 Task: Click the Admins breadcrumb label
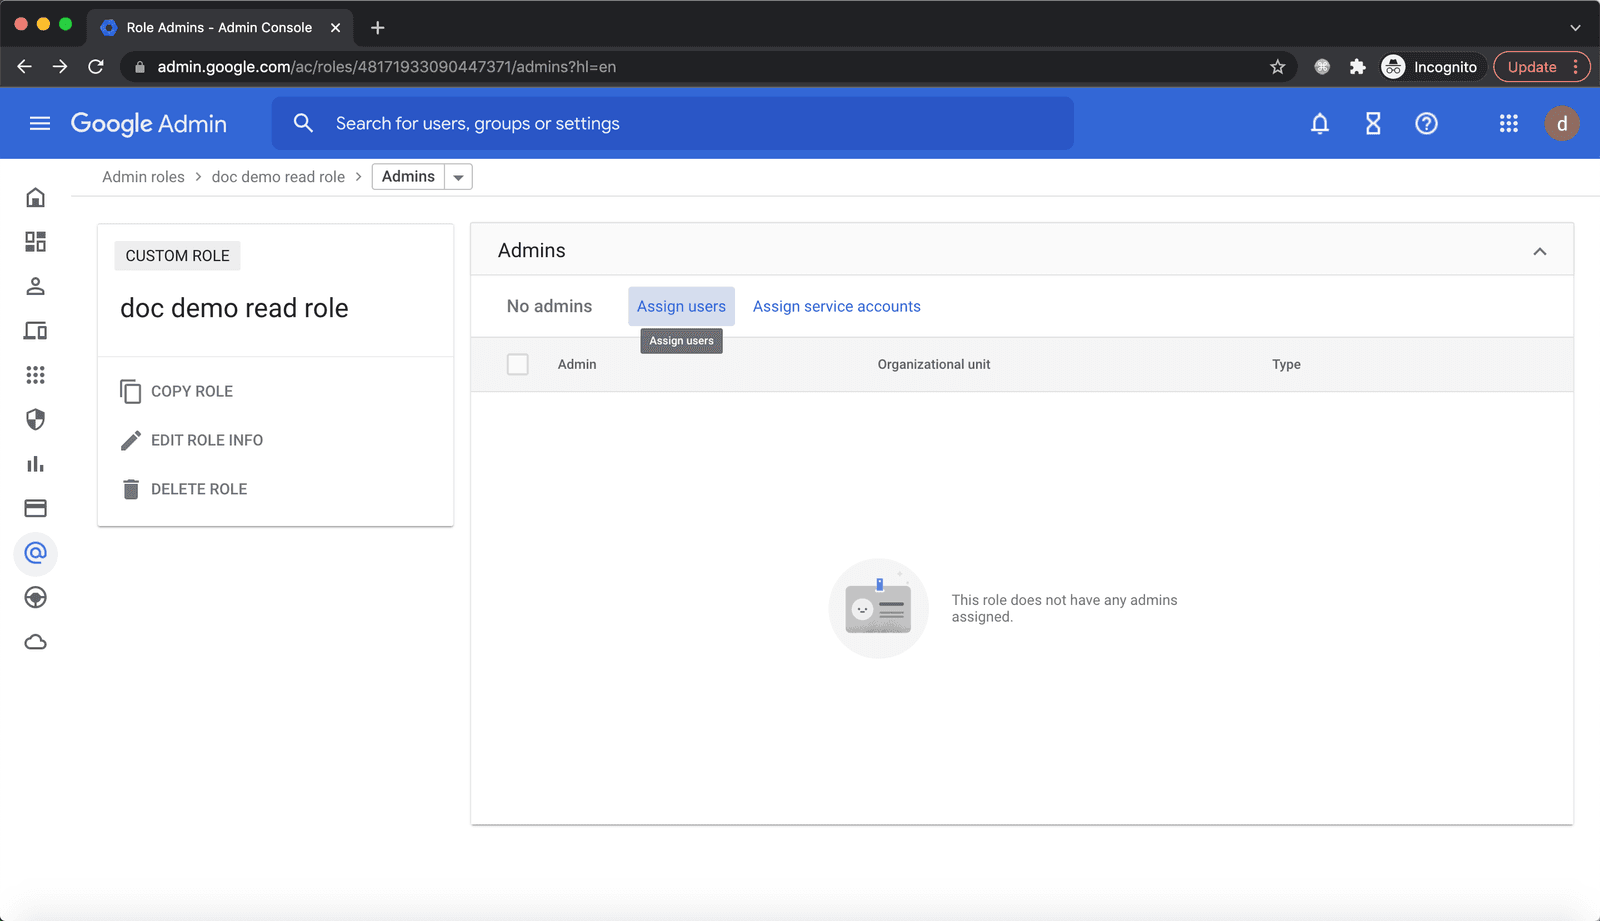pyautogui.click(x=408, y=177)
